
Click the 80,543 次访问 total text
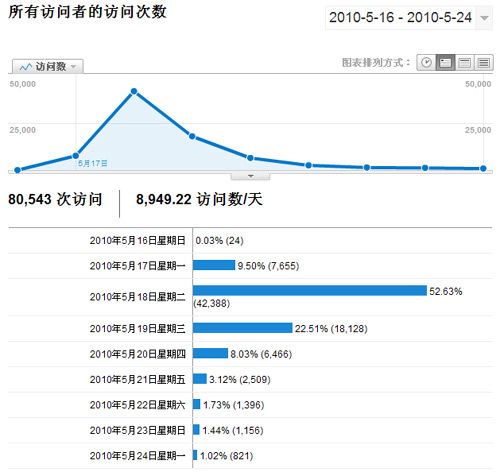point(55,199)
